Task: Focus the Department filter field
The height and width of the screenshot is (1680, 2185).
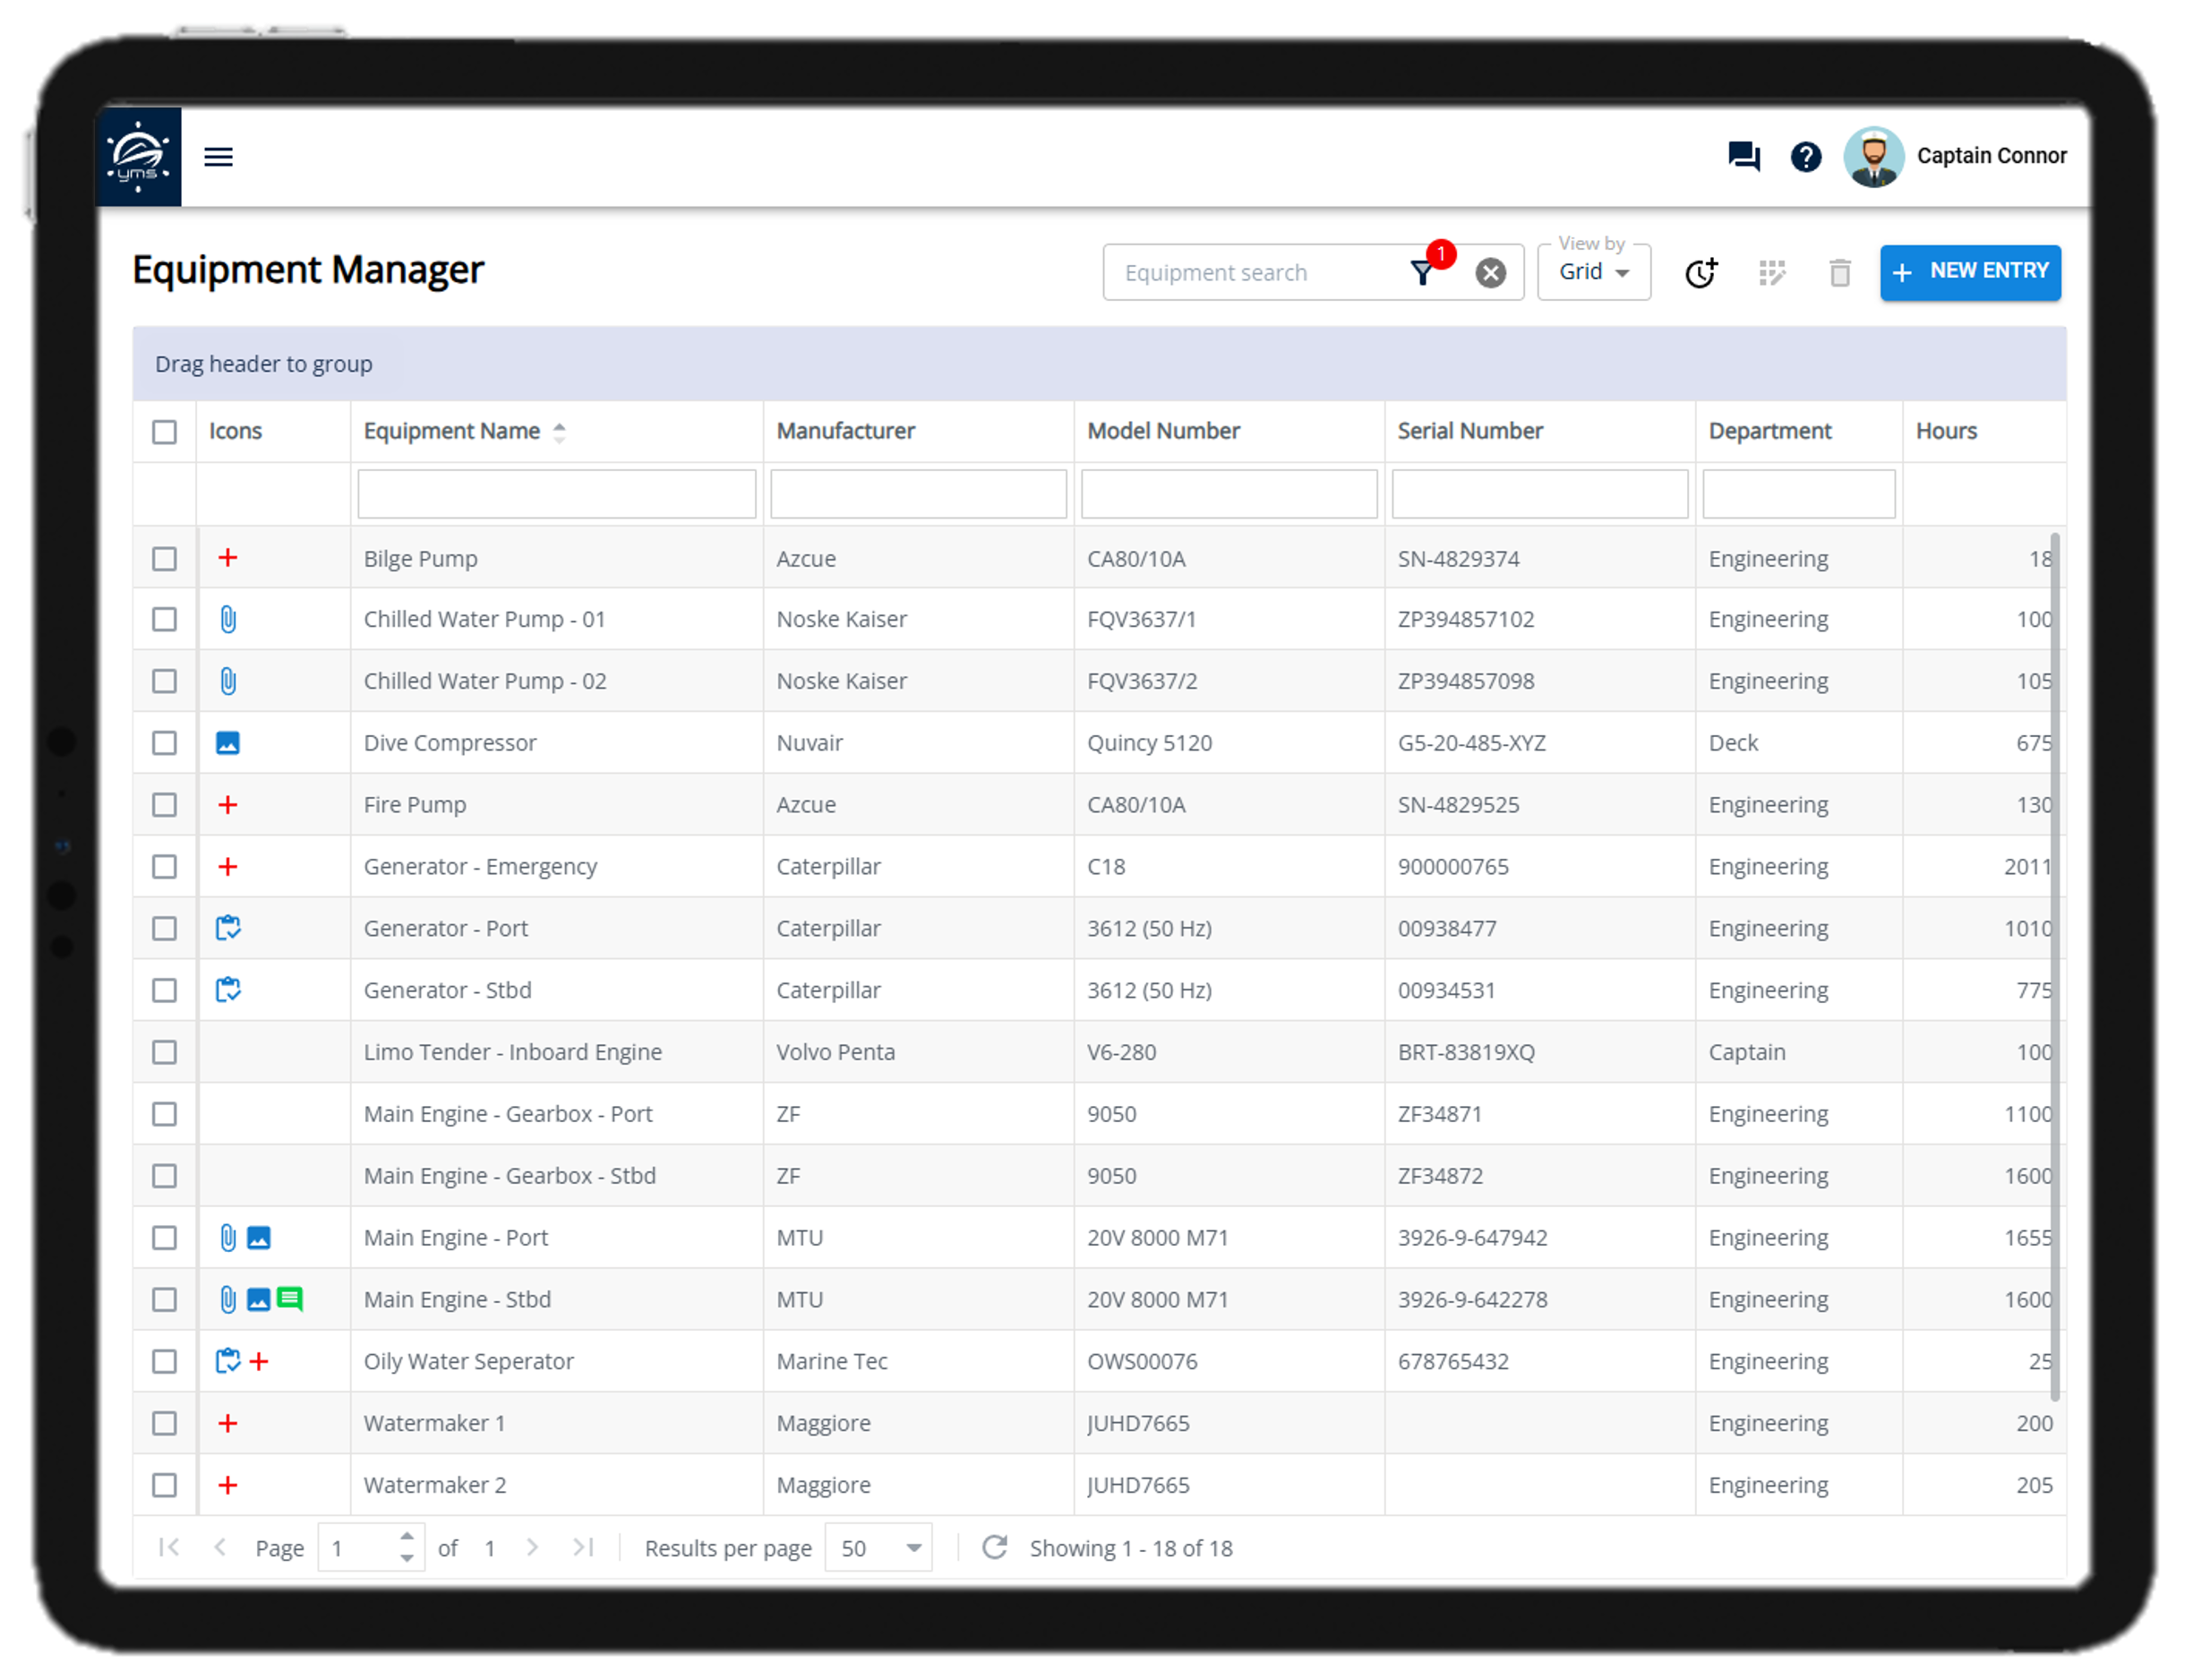Action: 1798,494
